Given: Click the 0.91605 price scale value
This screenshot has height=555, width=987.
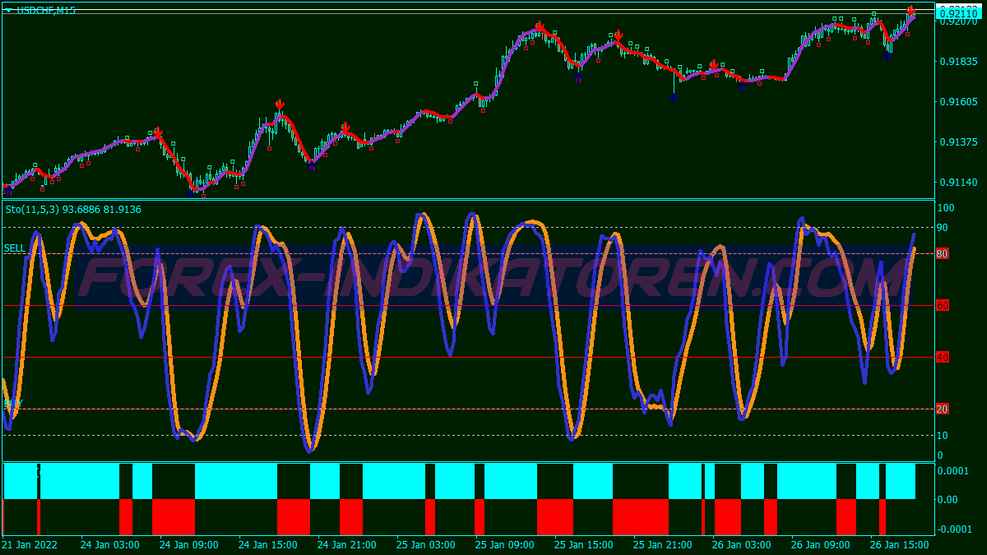Looking at the screenshot, I should click(x=958, y=102).
